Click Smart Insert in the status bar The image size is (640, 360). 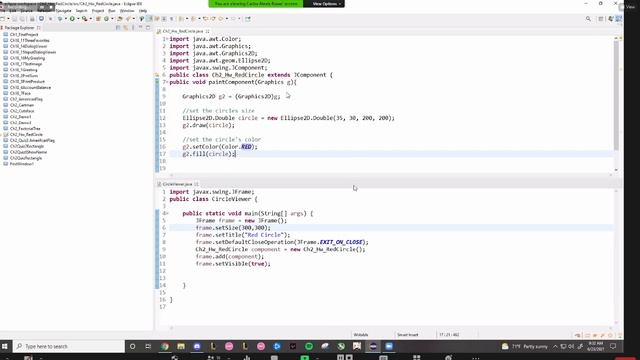(x=407, y=335)
